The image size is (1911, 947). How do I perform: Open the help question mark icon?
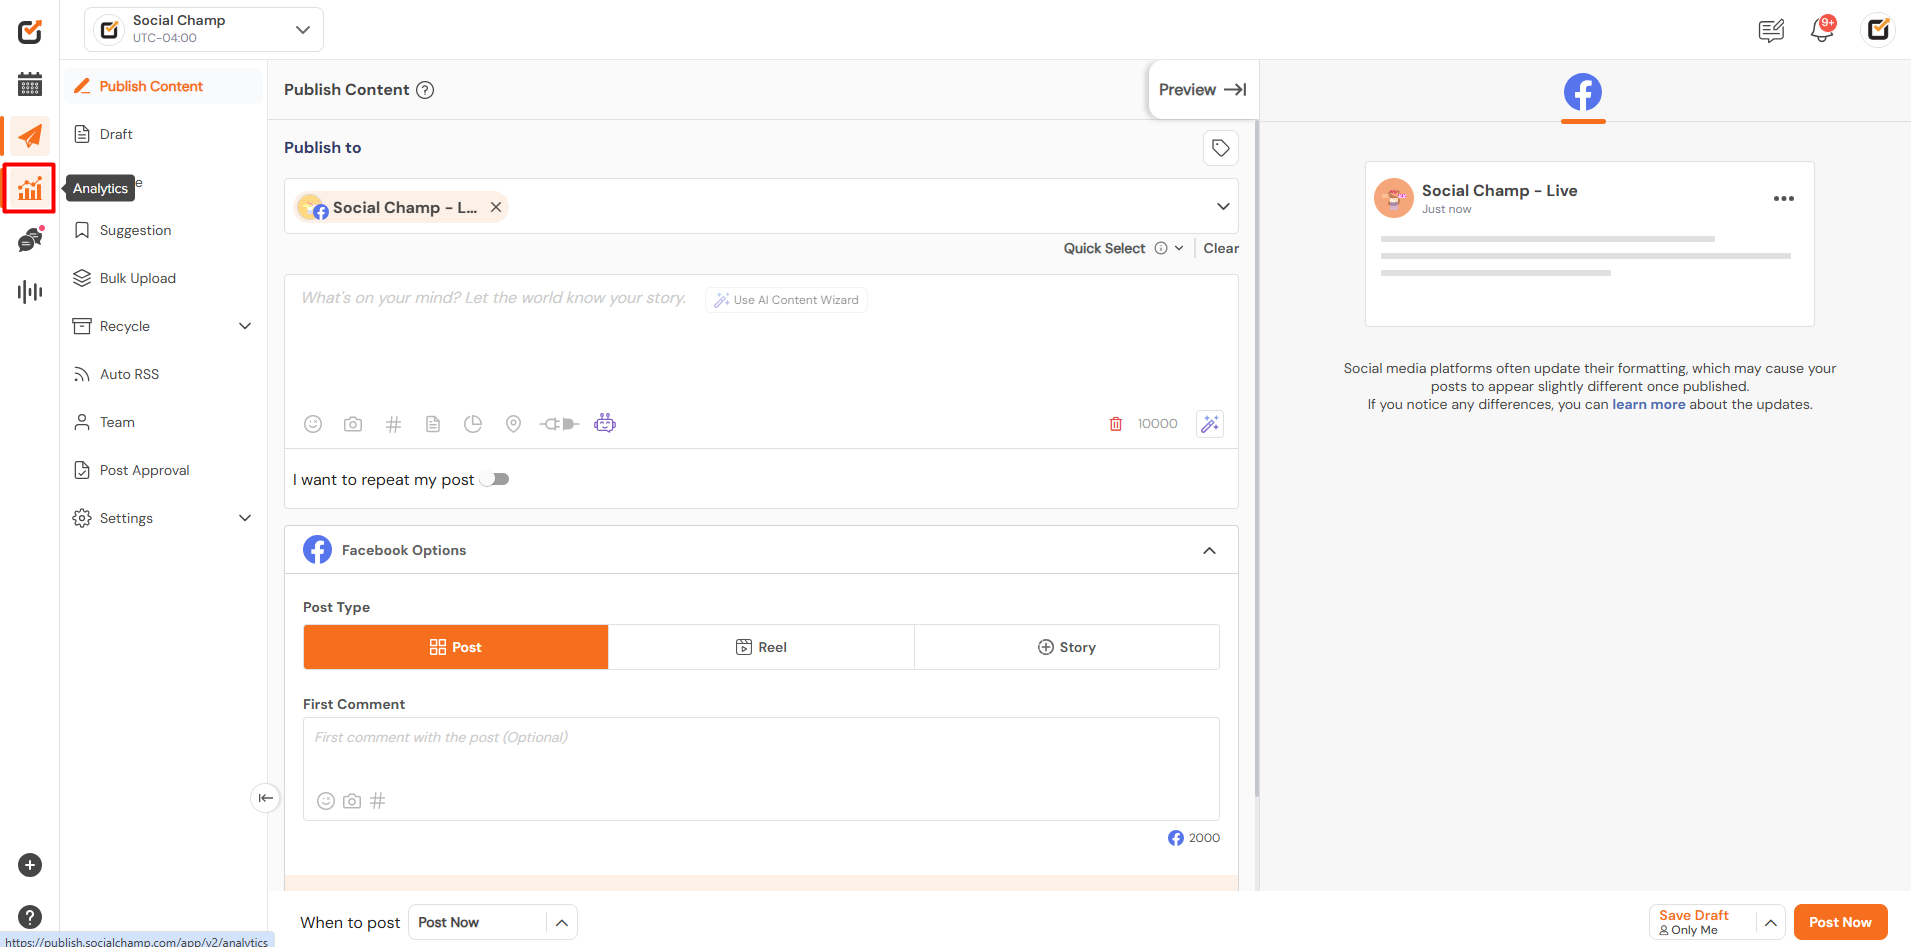30,917
